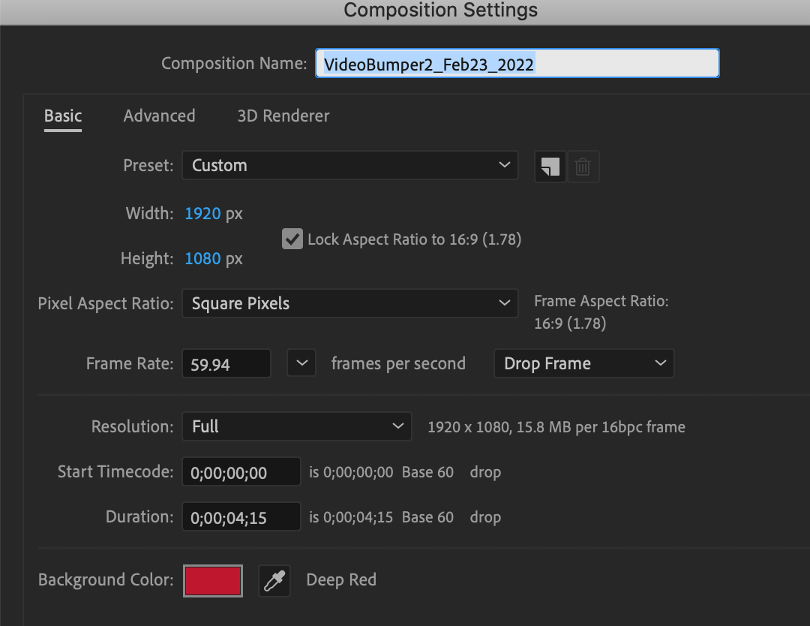This screenshot has width=810, height=626.
Task: Click the Start Timecode field
Action: coord(240,471)
